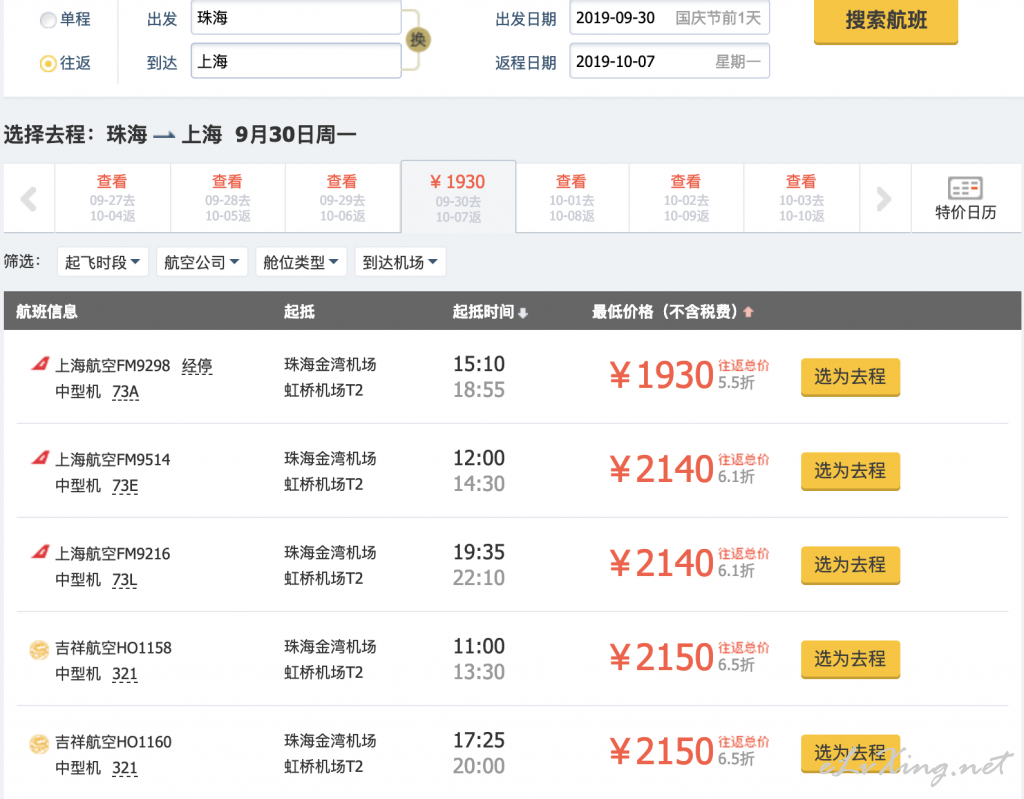
Task: Click the ¥2150 price for HO1160
Action: click(662, 752)
